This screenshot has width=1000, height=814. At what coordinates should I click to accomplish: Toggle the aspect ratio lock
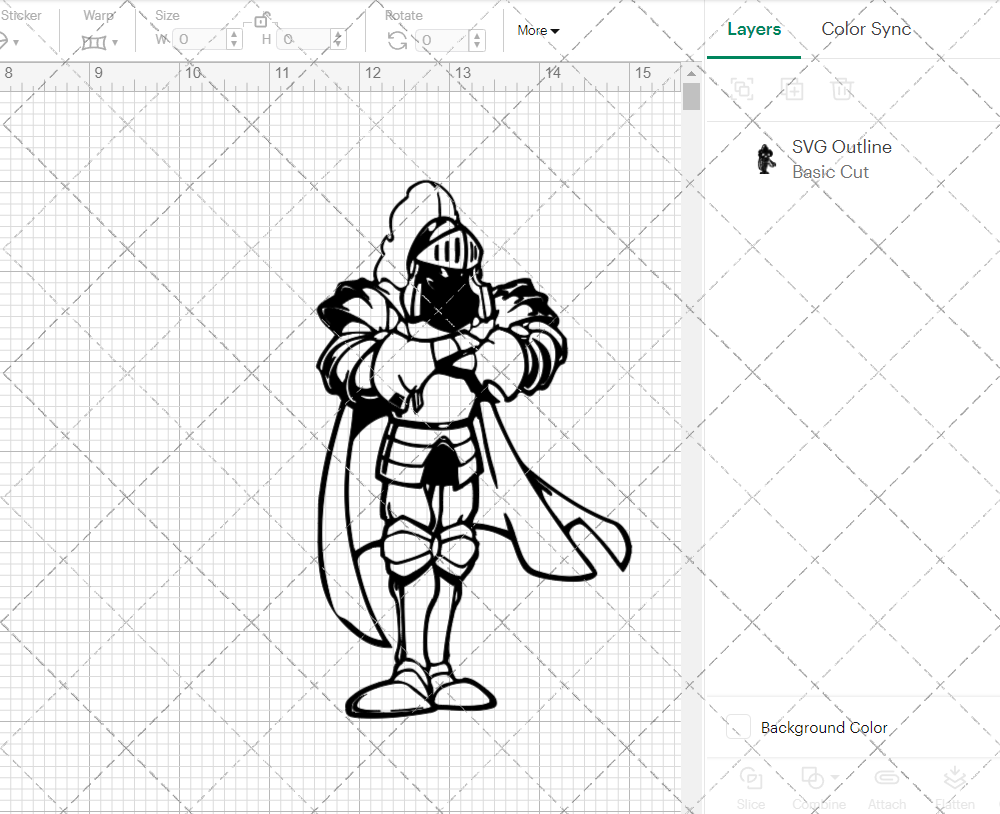pyautogui.click(x=262, y=20)
